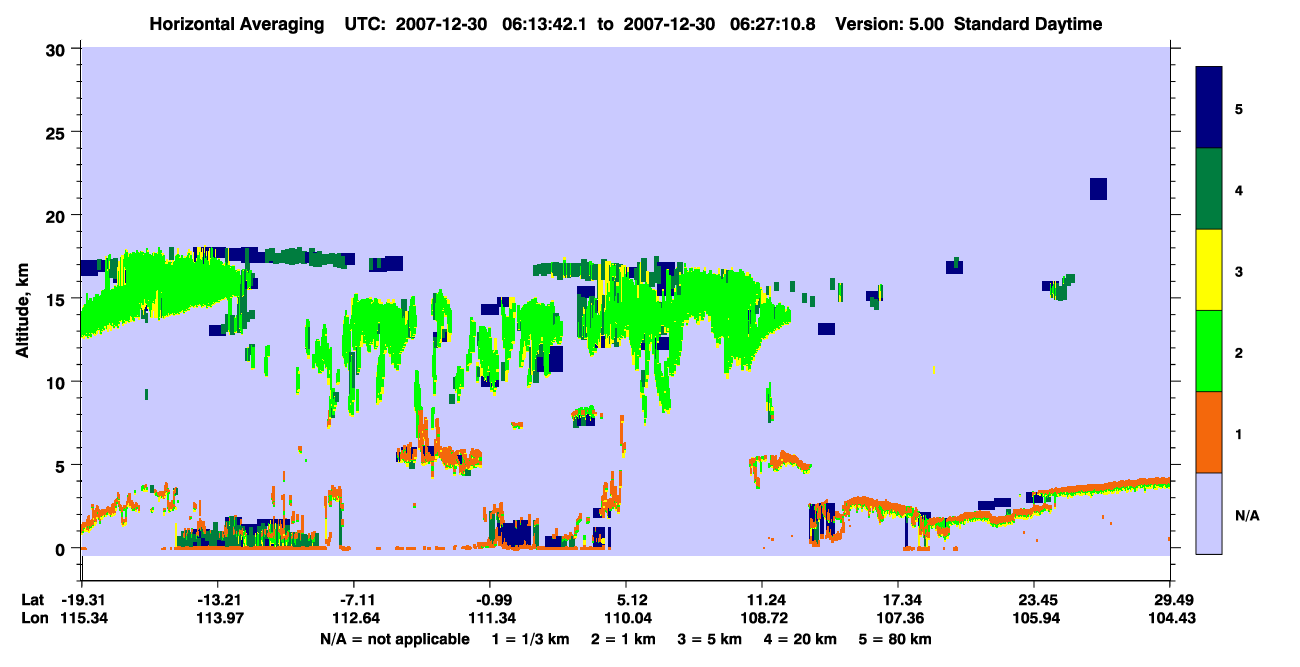
Task: Click the 'Standard Daytime' label
Action: [1028, 24]
